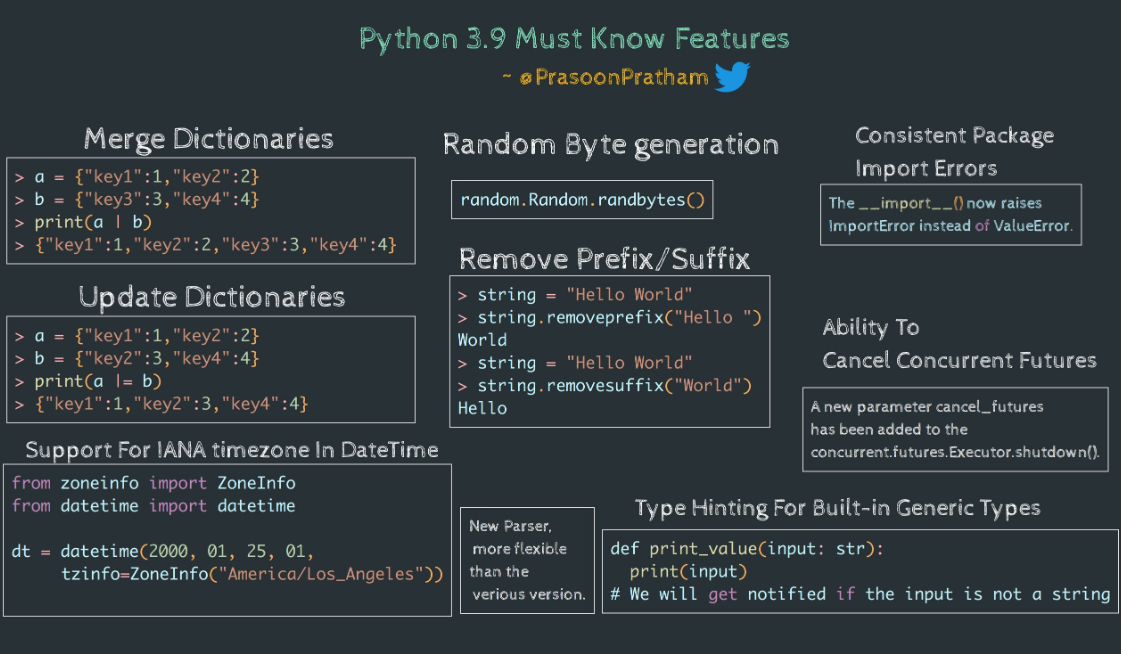Select the Merge Dictionaries heading
The height and width of the screenshot is (654, 1121).
click(208, 138)
